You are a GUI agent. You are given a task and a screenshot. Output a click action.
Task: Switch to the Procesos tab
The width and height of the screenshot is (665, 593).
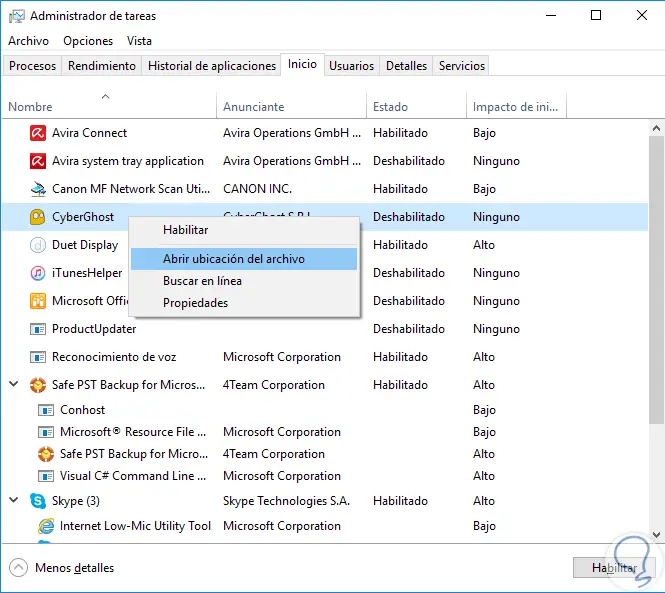point(32,66)
